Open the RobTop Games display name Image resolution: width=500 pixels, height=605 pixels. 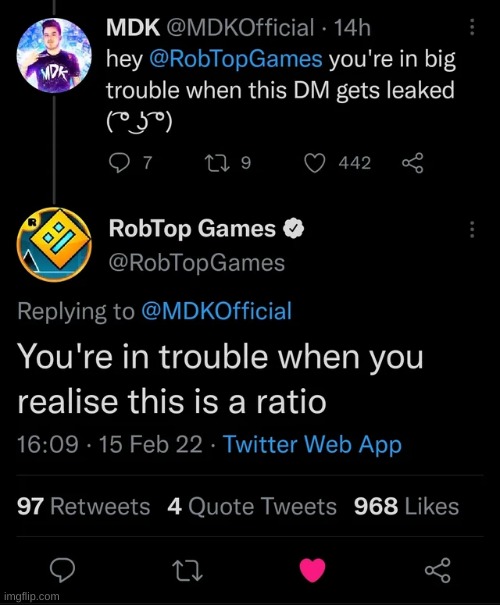point(192,228)
